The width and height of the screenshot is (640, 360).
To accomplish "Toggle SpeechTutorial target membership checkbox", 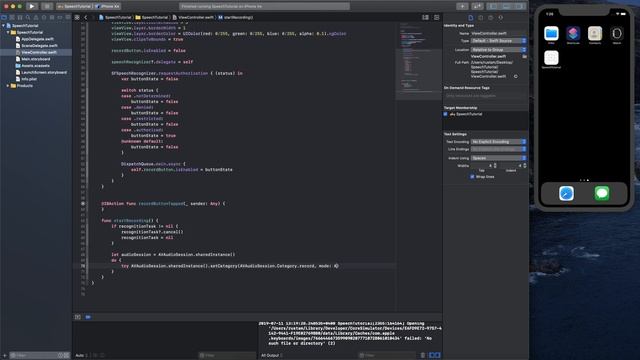I will click(445, 114).
